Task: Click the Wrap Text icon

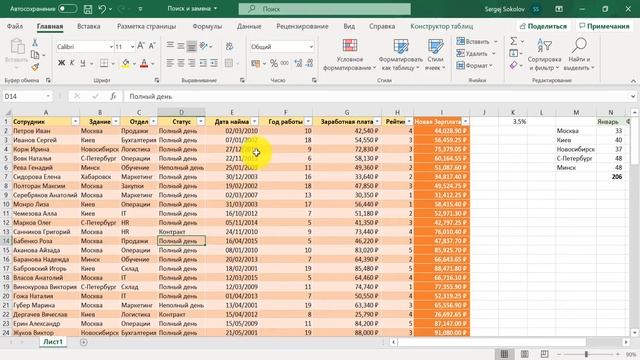Action: [x=229, y=47]
